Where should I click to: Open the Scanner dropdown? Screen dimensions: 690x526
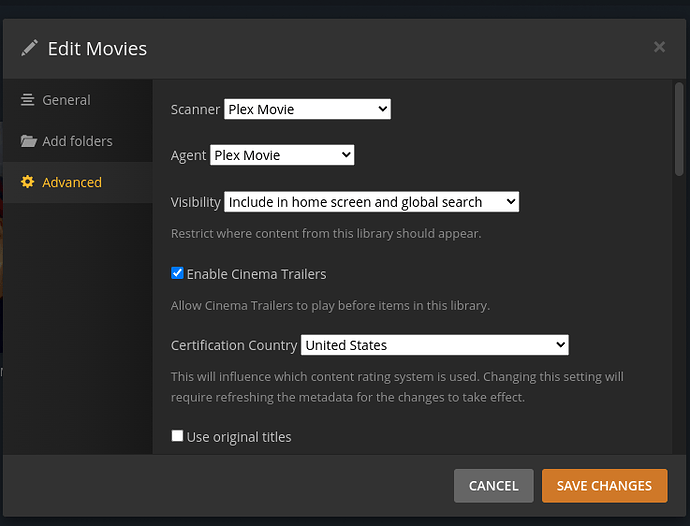point(307,109)
